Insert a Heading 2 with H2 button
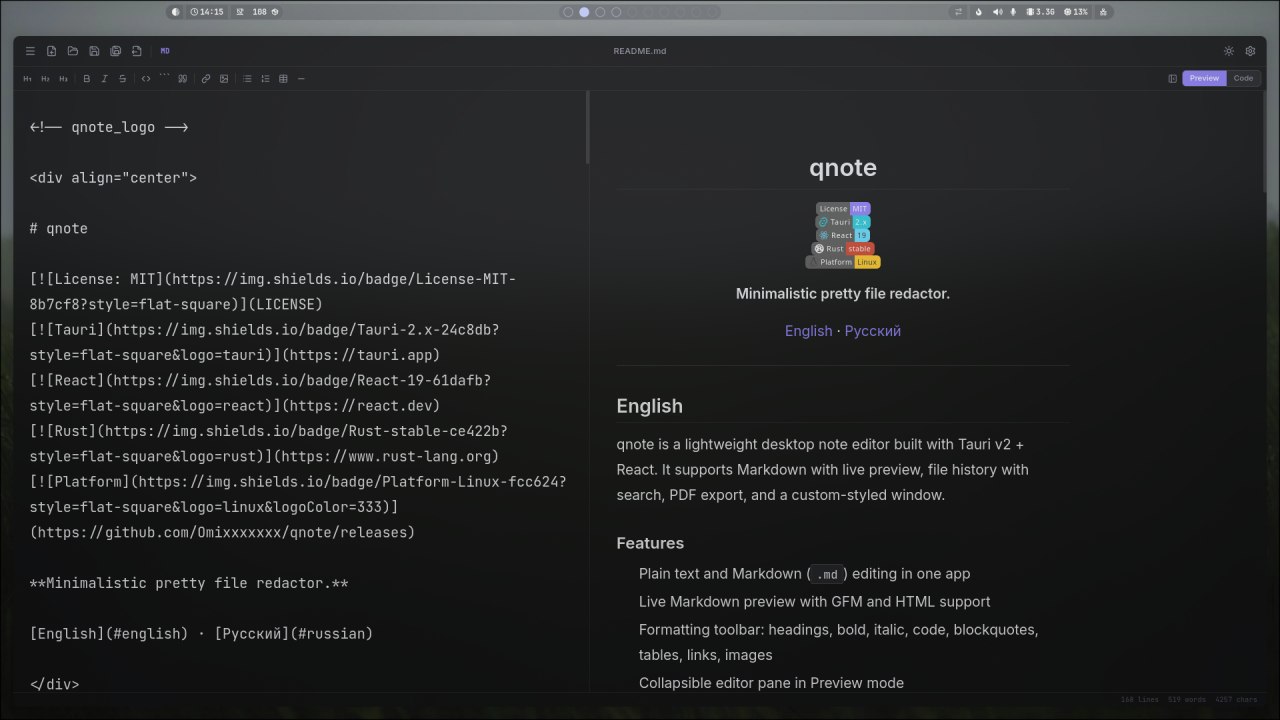Screen dimensions: 1280x720 [x=46, y=78]
